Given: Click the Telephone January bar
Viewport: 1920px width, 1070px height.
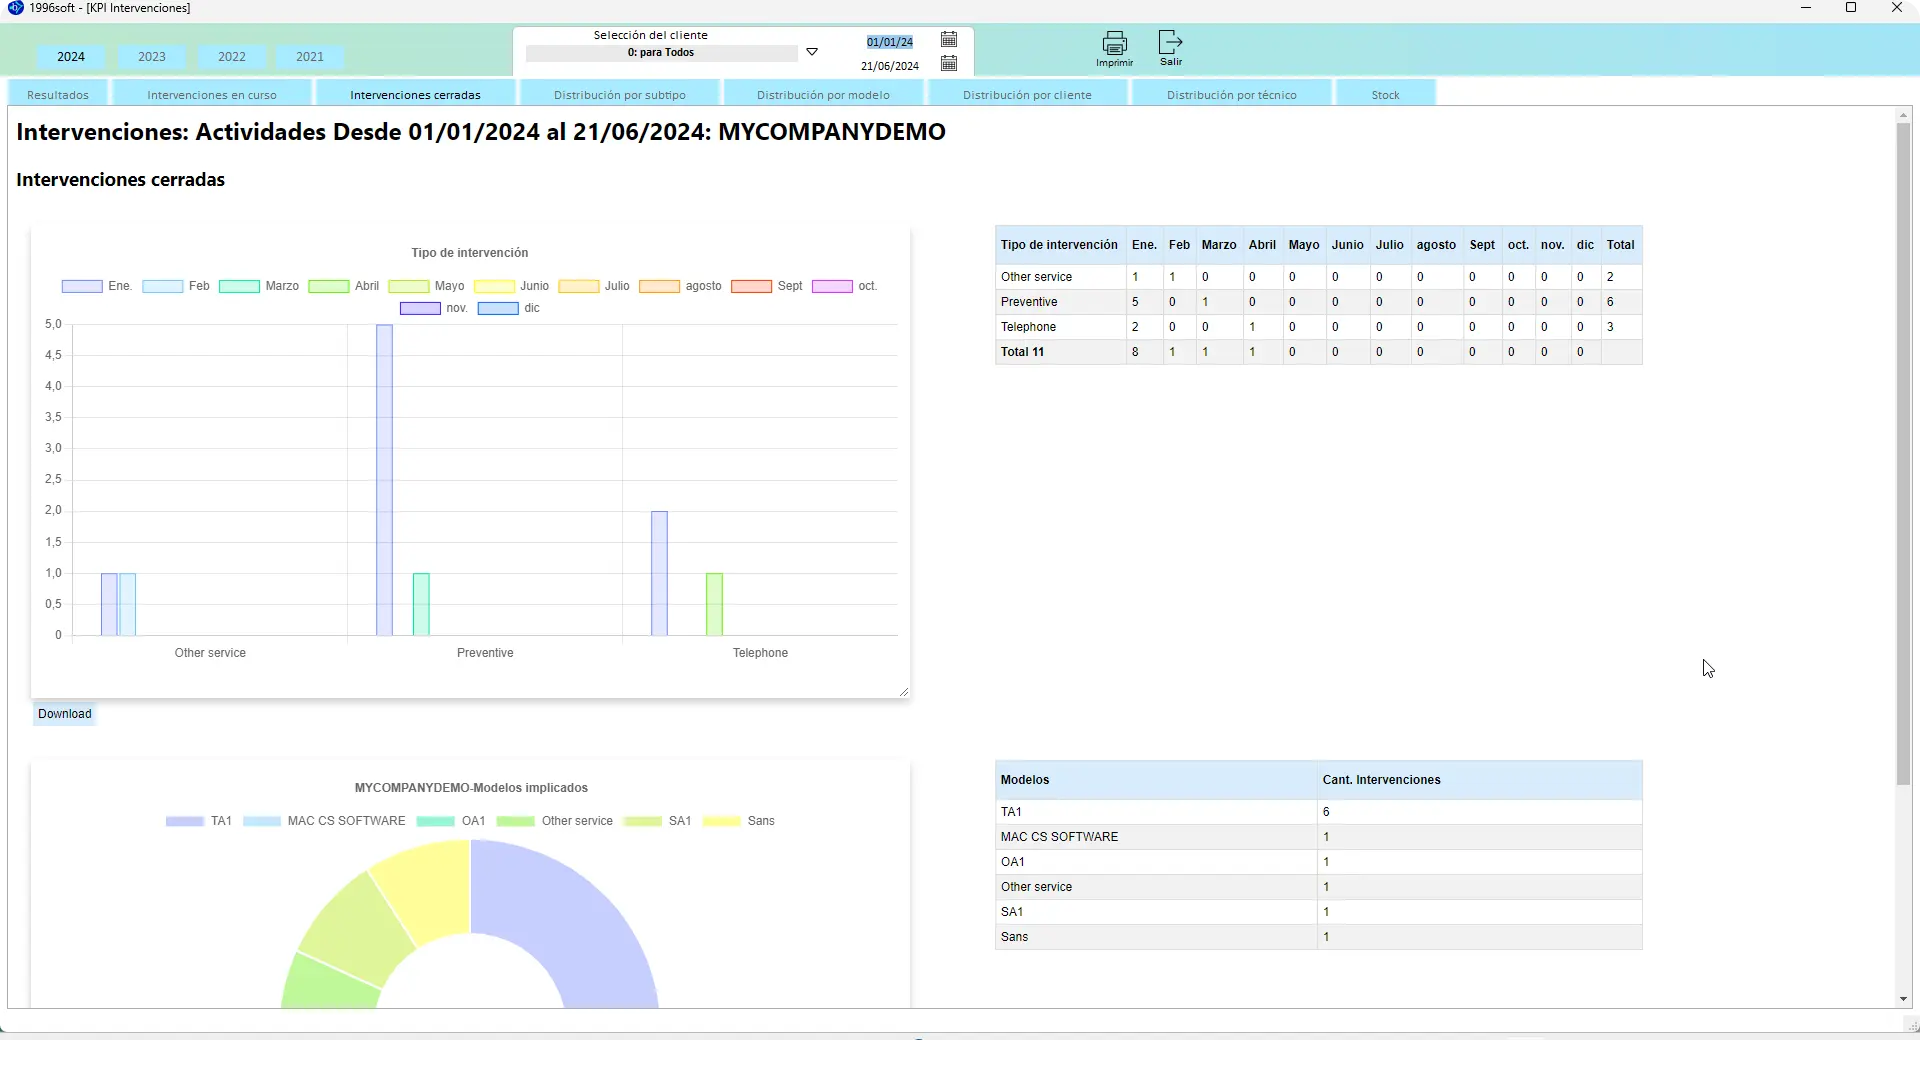Looking at the screenshot, I should pos(659,573).
